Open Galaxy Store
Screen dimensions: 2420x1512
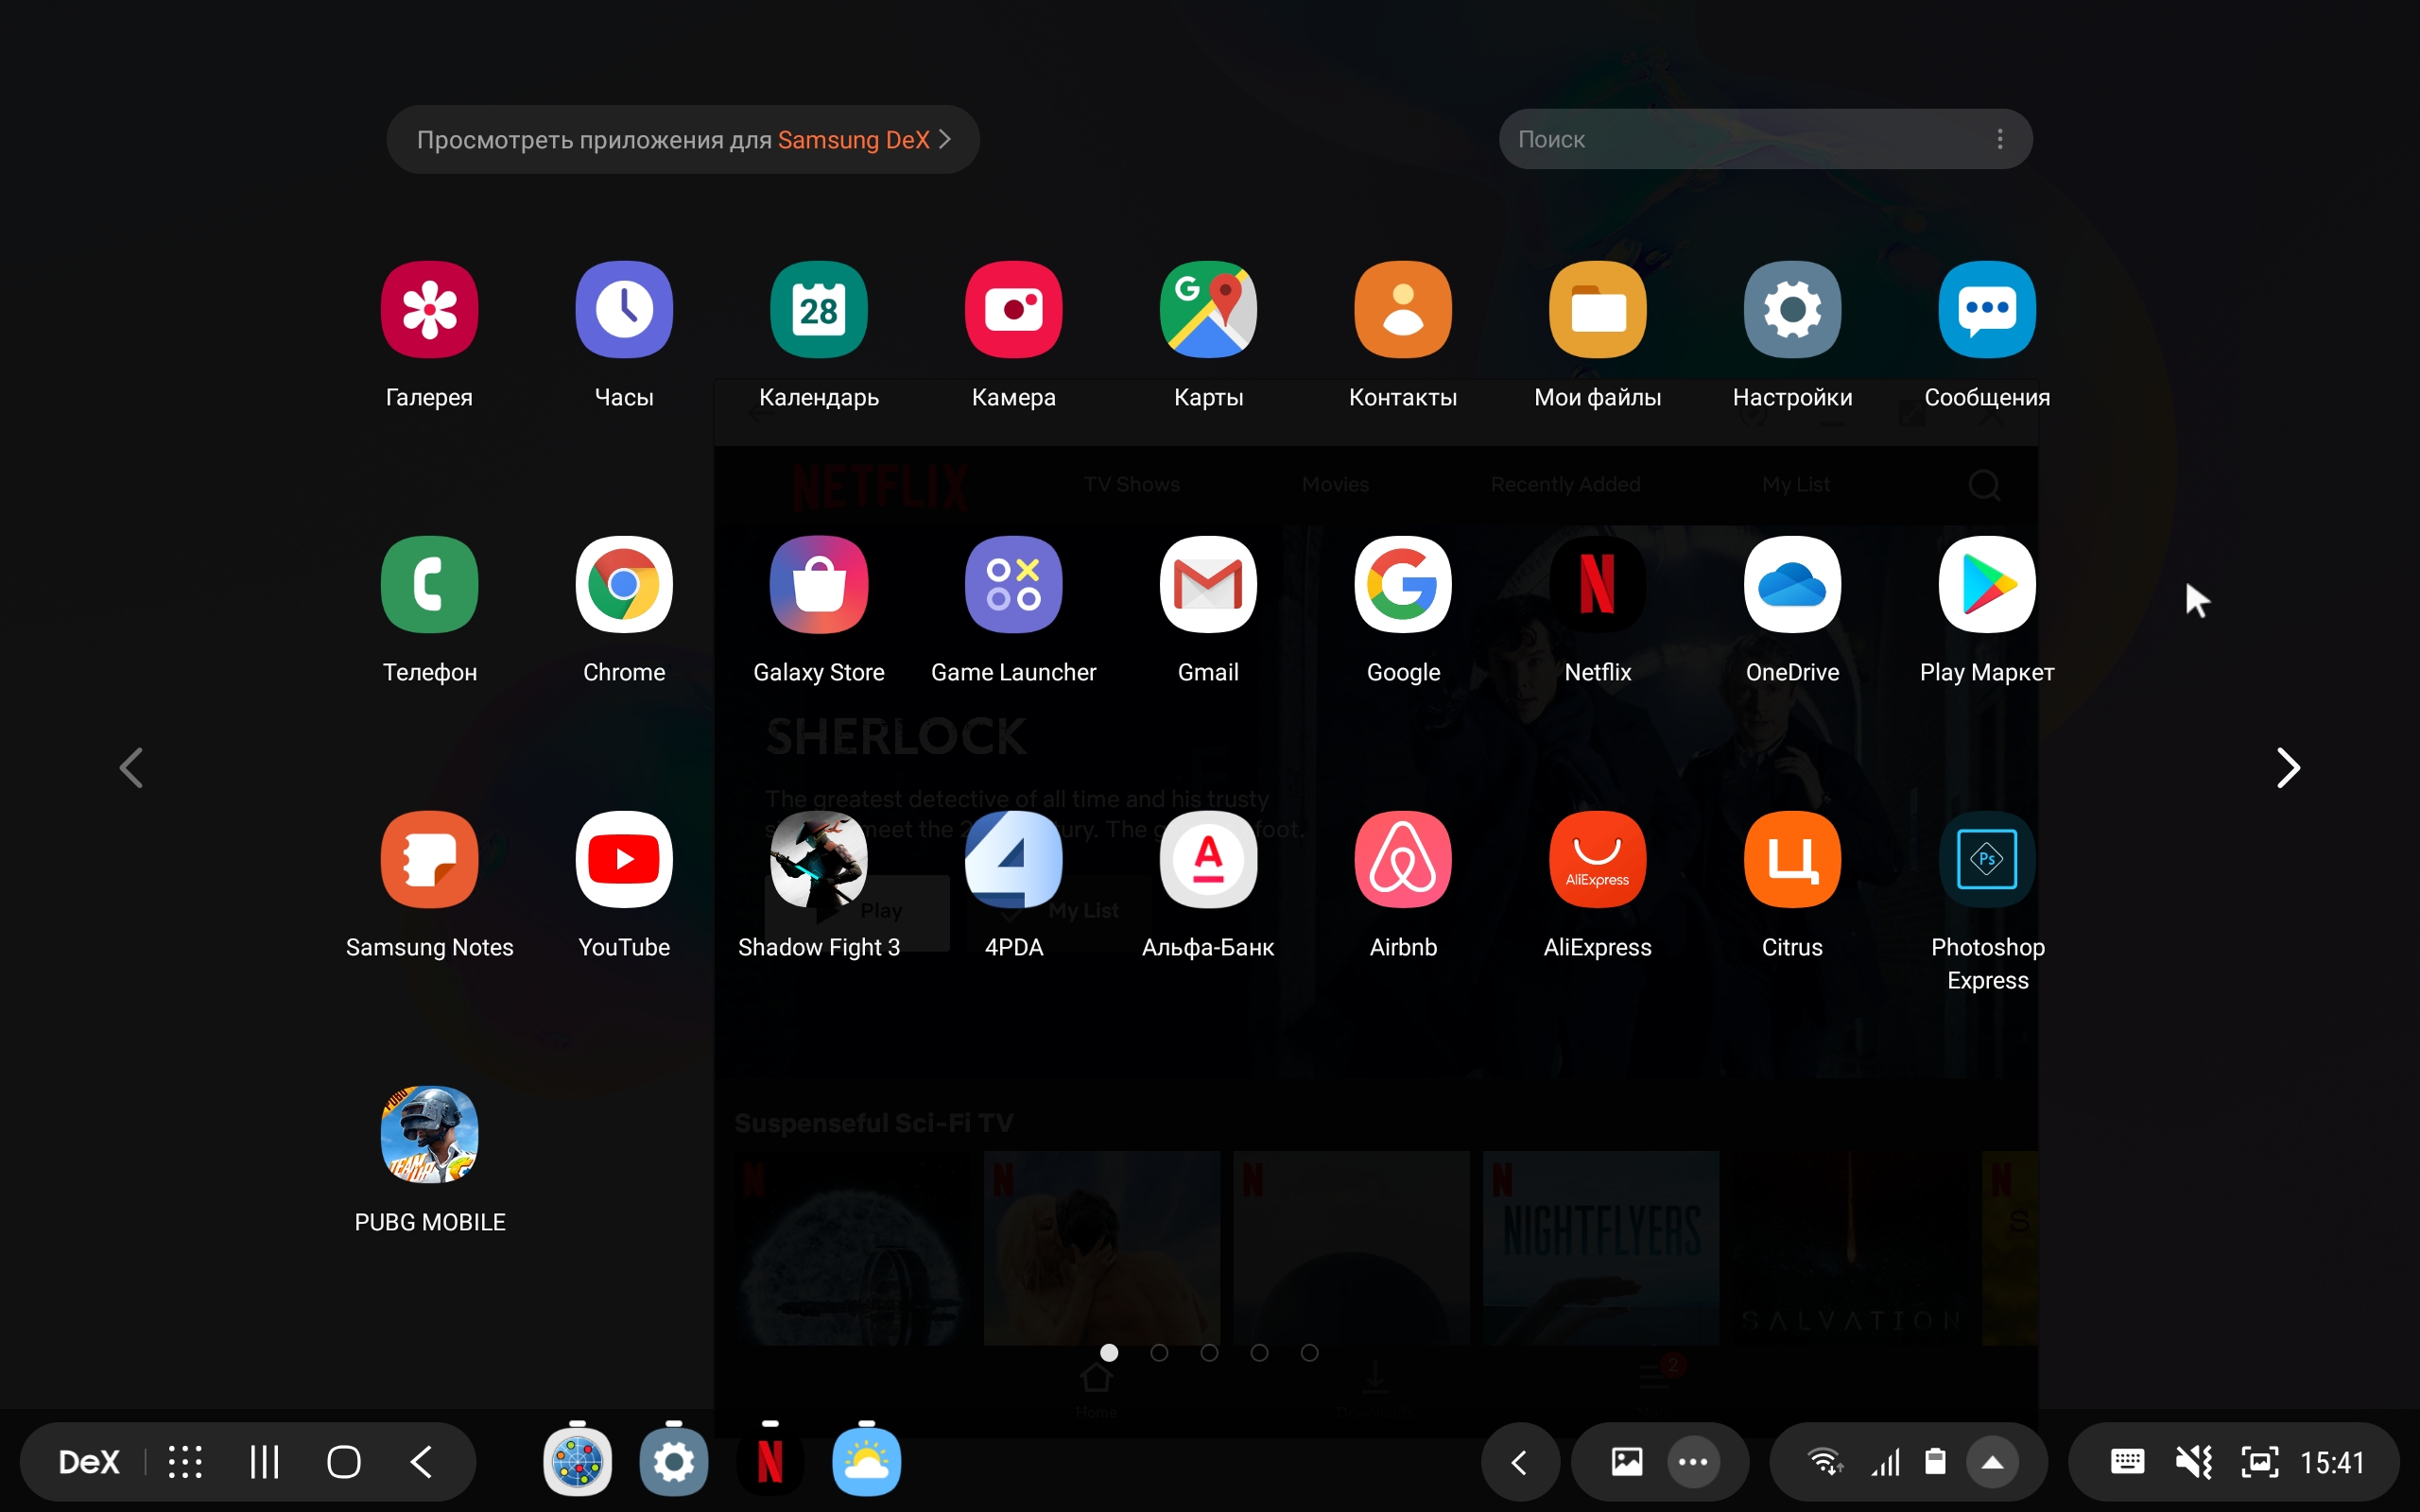[818, 585]
